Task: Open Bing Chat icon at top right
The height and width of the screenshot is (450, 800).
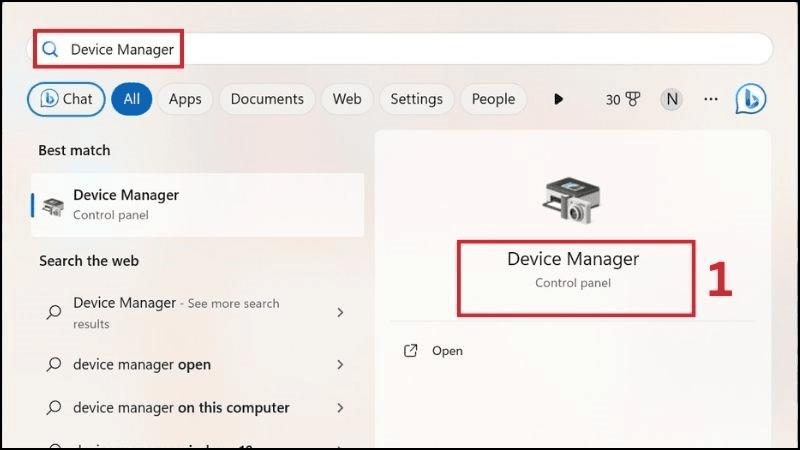Action: [750, 99]
